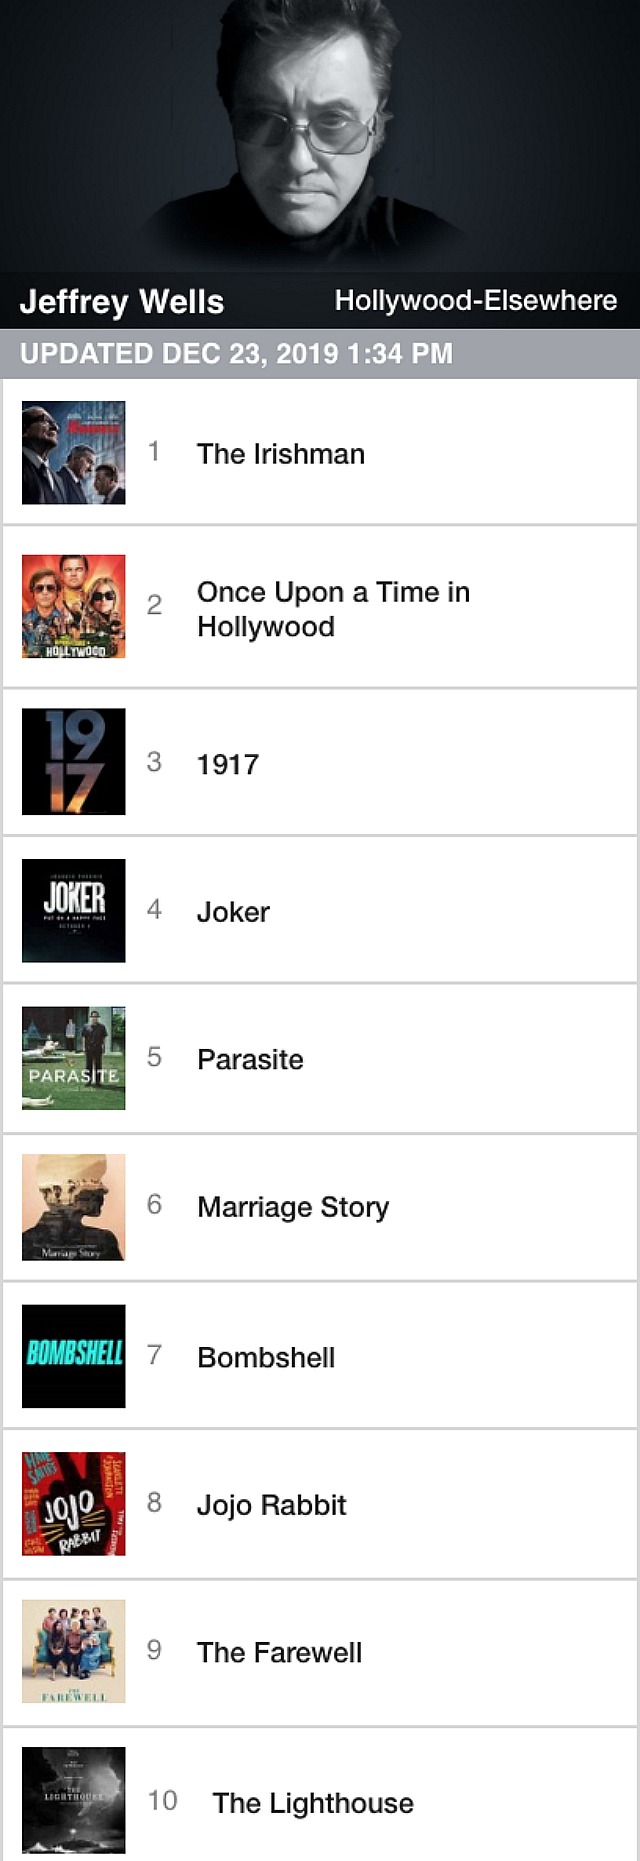This screenshot has width=640, height=1861.
Task: Select the Marriage Story poster thumbnail
Action: pyautogui.click(x=74, y=1207)
